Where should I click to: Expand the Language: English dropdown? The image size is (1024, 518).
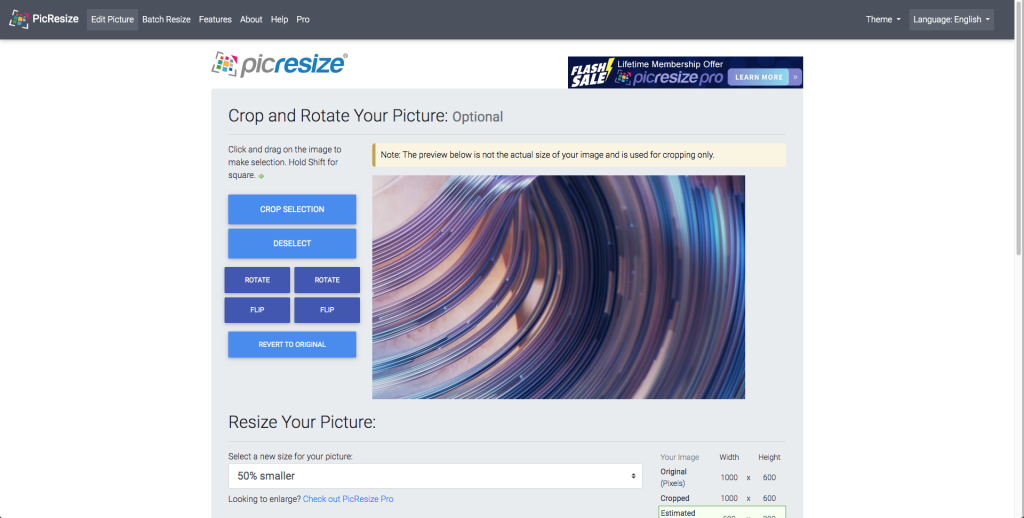(x=951, y=19)
